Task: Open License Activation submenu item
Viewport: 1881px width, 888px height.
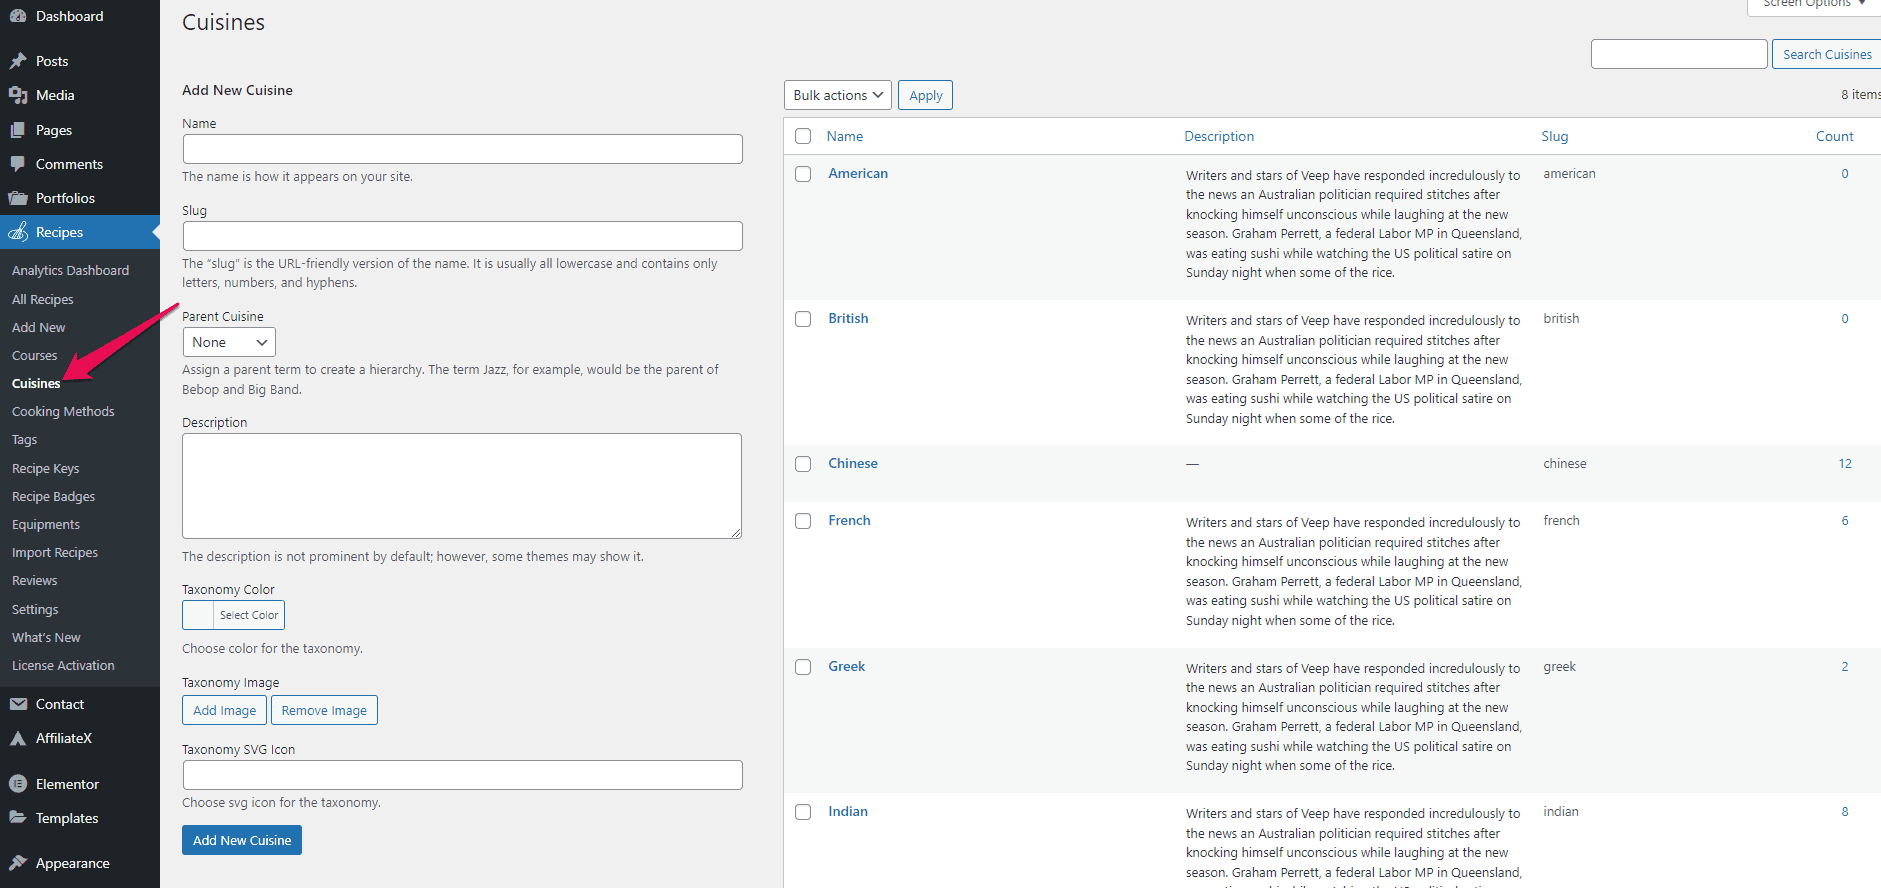Action: (63, 665)
